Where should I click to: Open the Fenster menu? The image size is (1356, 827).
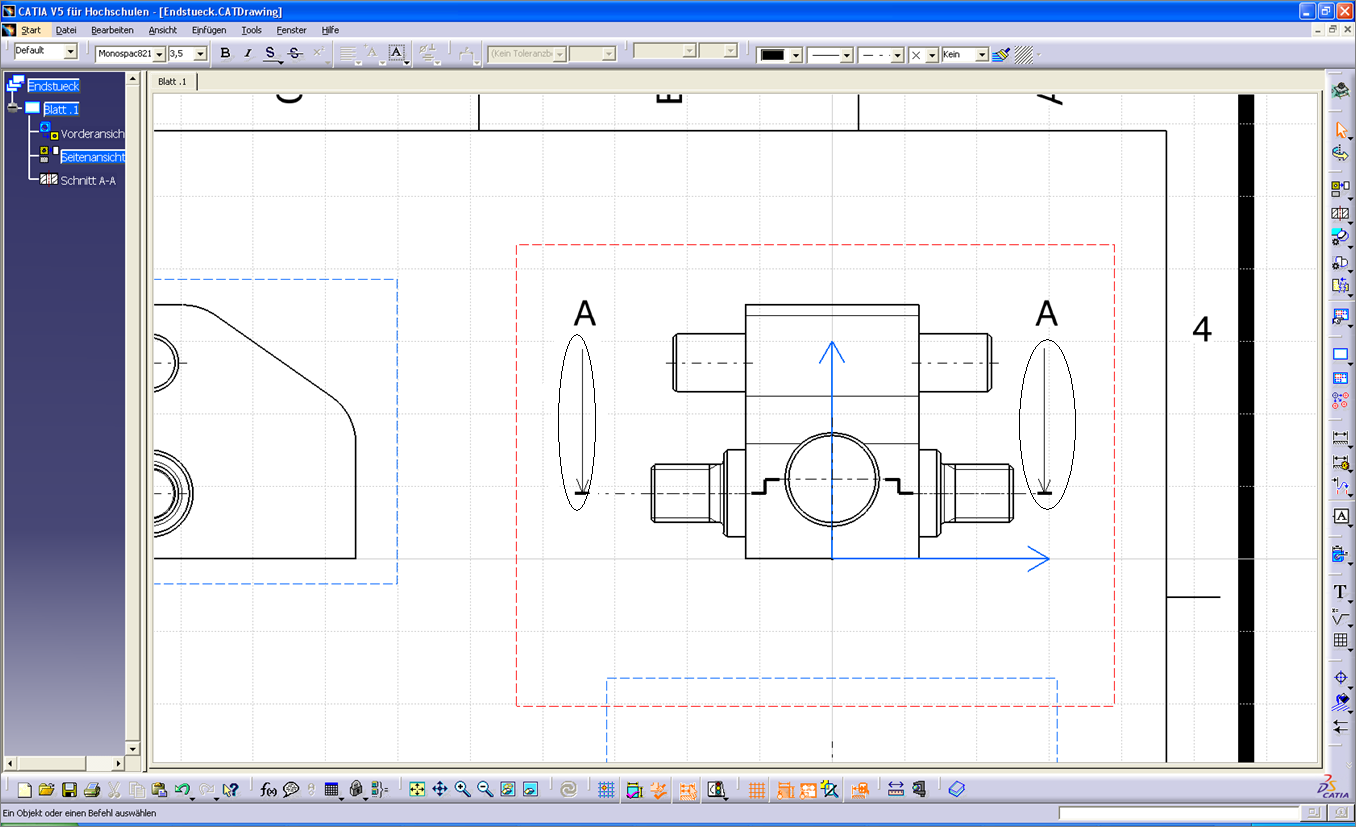coord(292,30)
